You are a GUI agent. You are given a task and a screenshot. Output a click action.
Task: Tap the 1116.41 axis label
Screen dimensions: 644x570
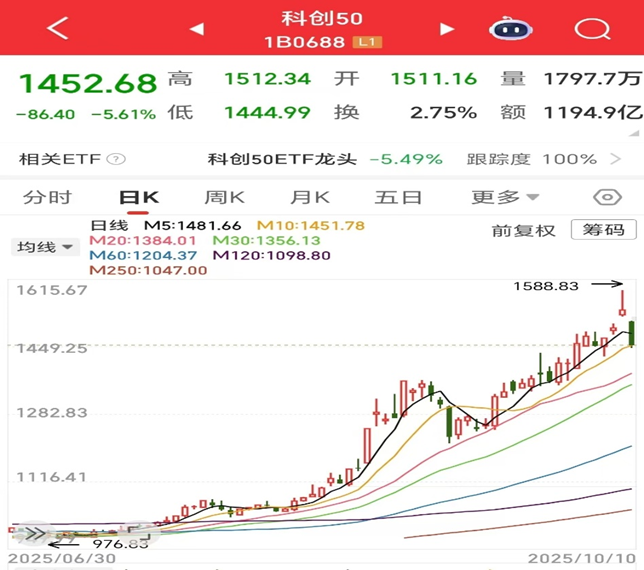(x=52, y=477)
